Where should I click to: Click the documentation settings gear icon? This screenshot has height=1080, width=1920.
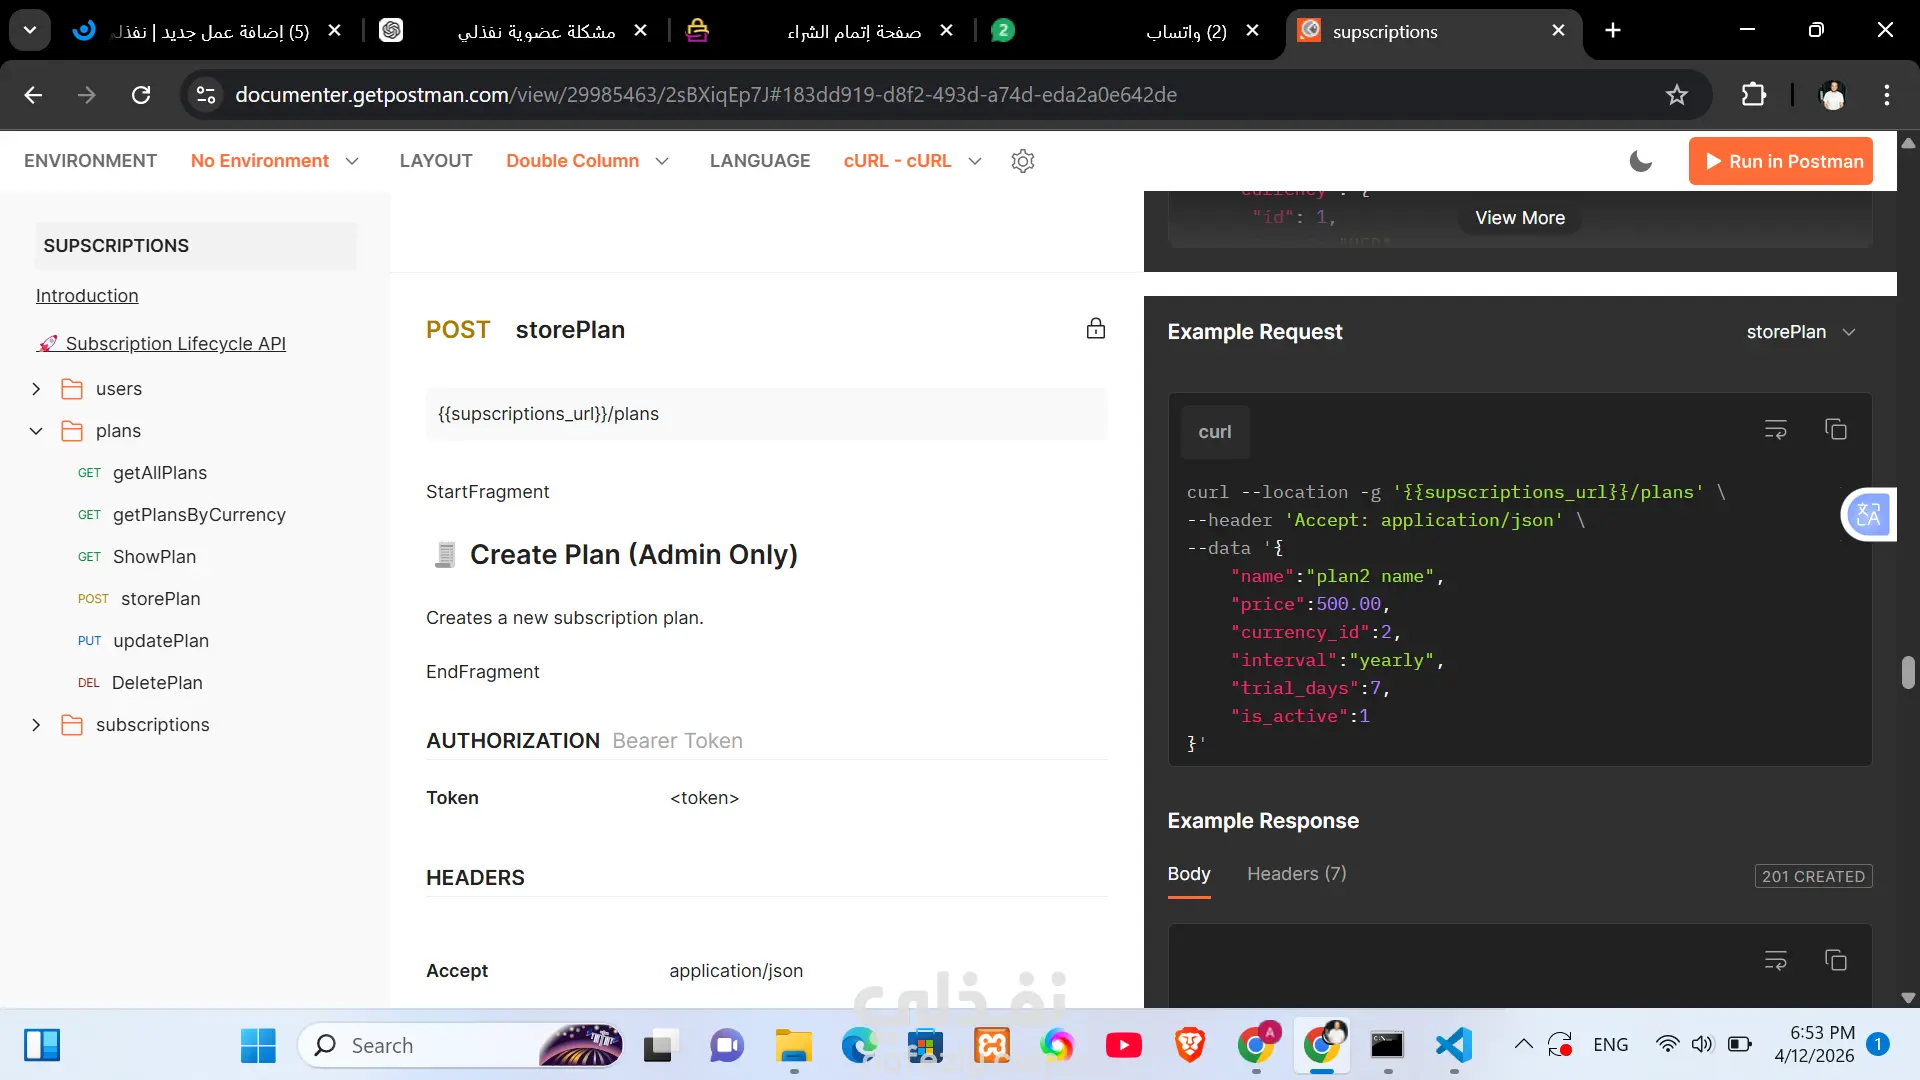point(1022,161)
